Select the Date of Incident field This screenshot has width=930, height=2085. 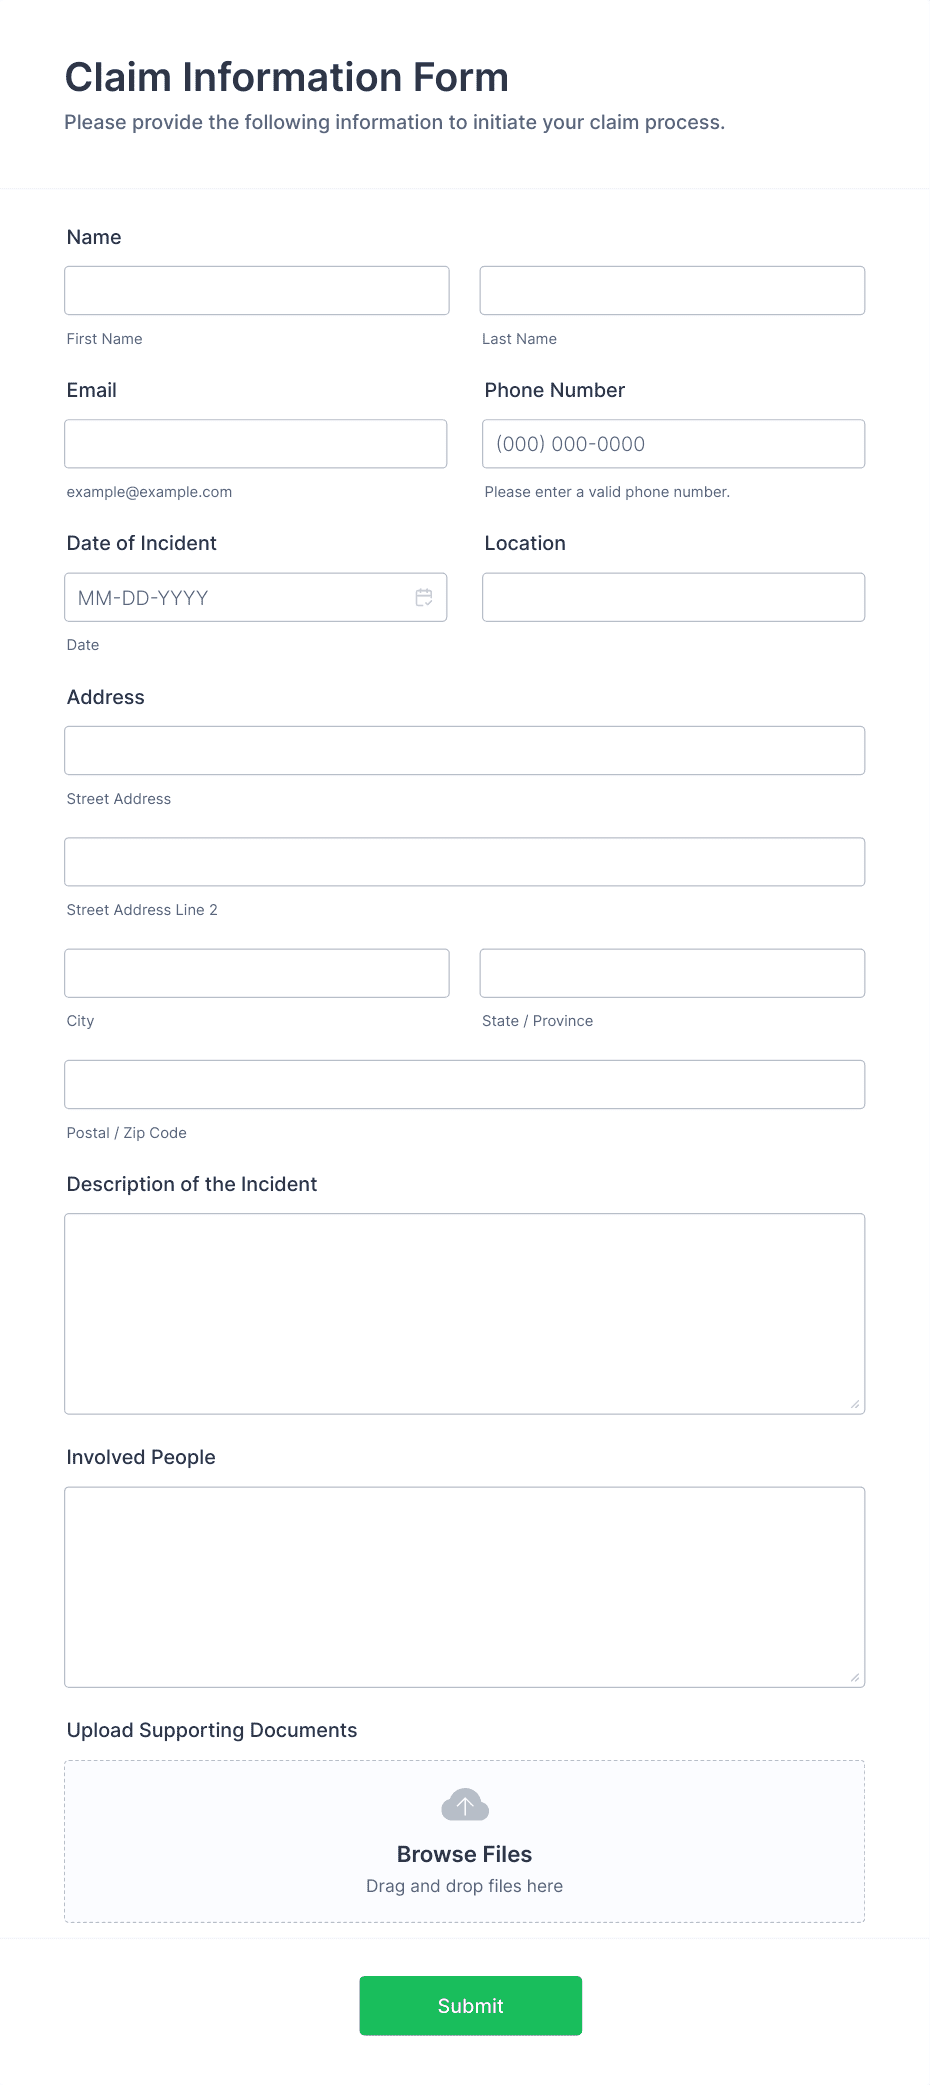point(240,597)
